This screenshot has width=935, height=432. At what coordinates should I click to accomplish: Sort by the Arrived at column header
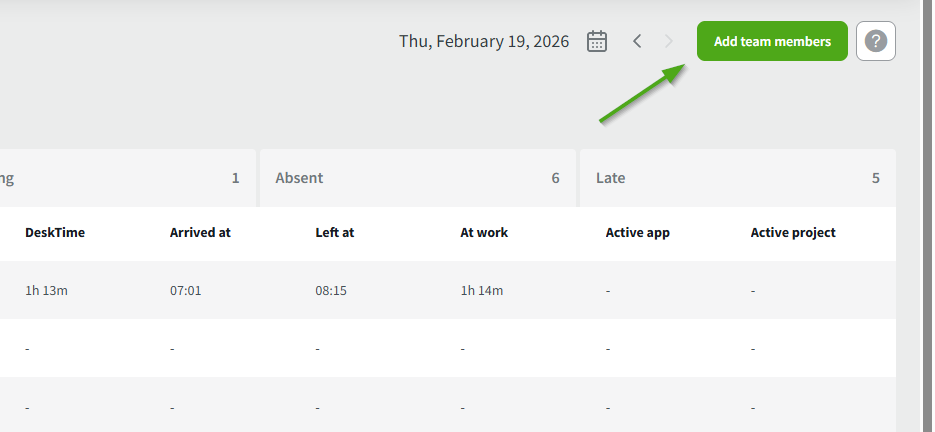pos(200,233)
